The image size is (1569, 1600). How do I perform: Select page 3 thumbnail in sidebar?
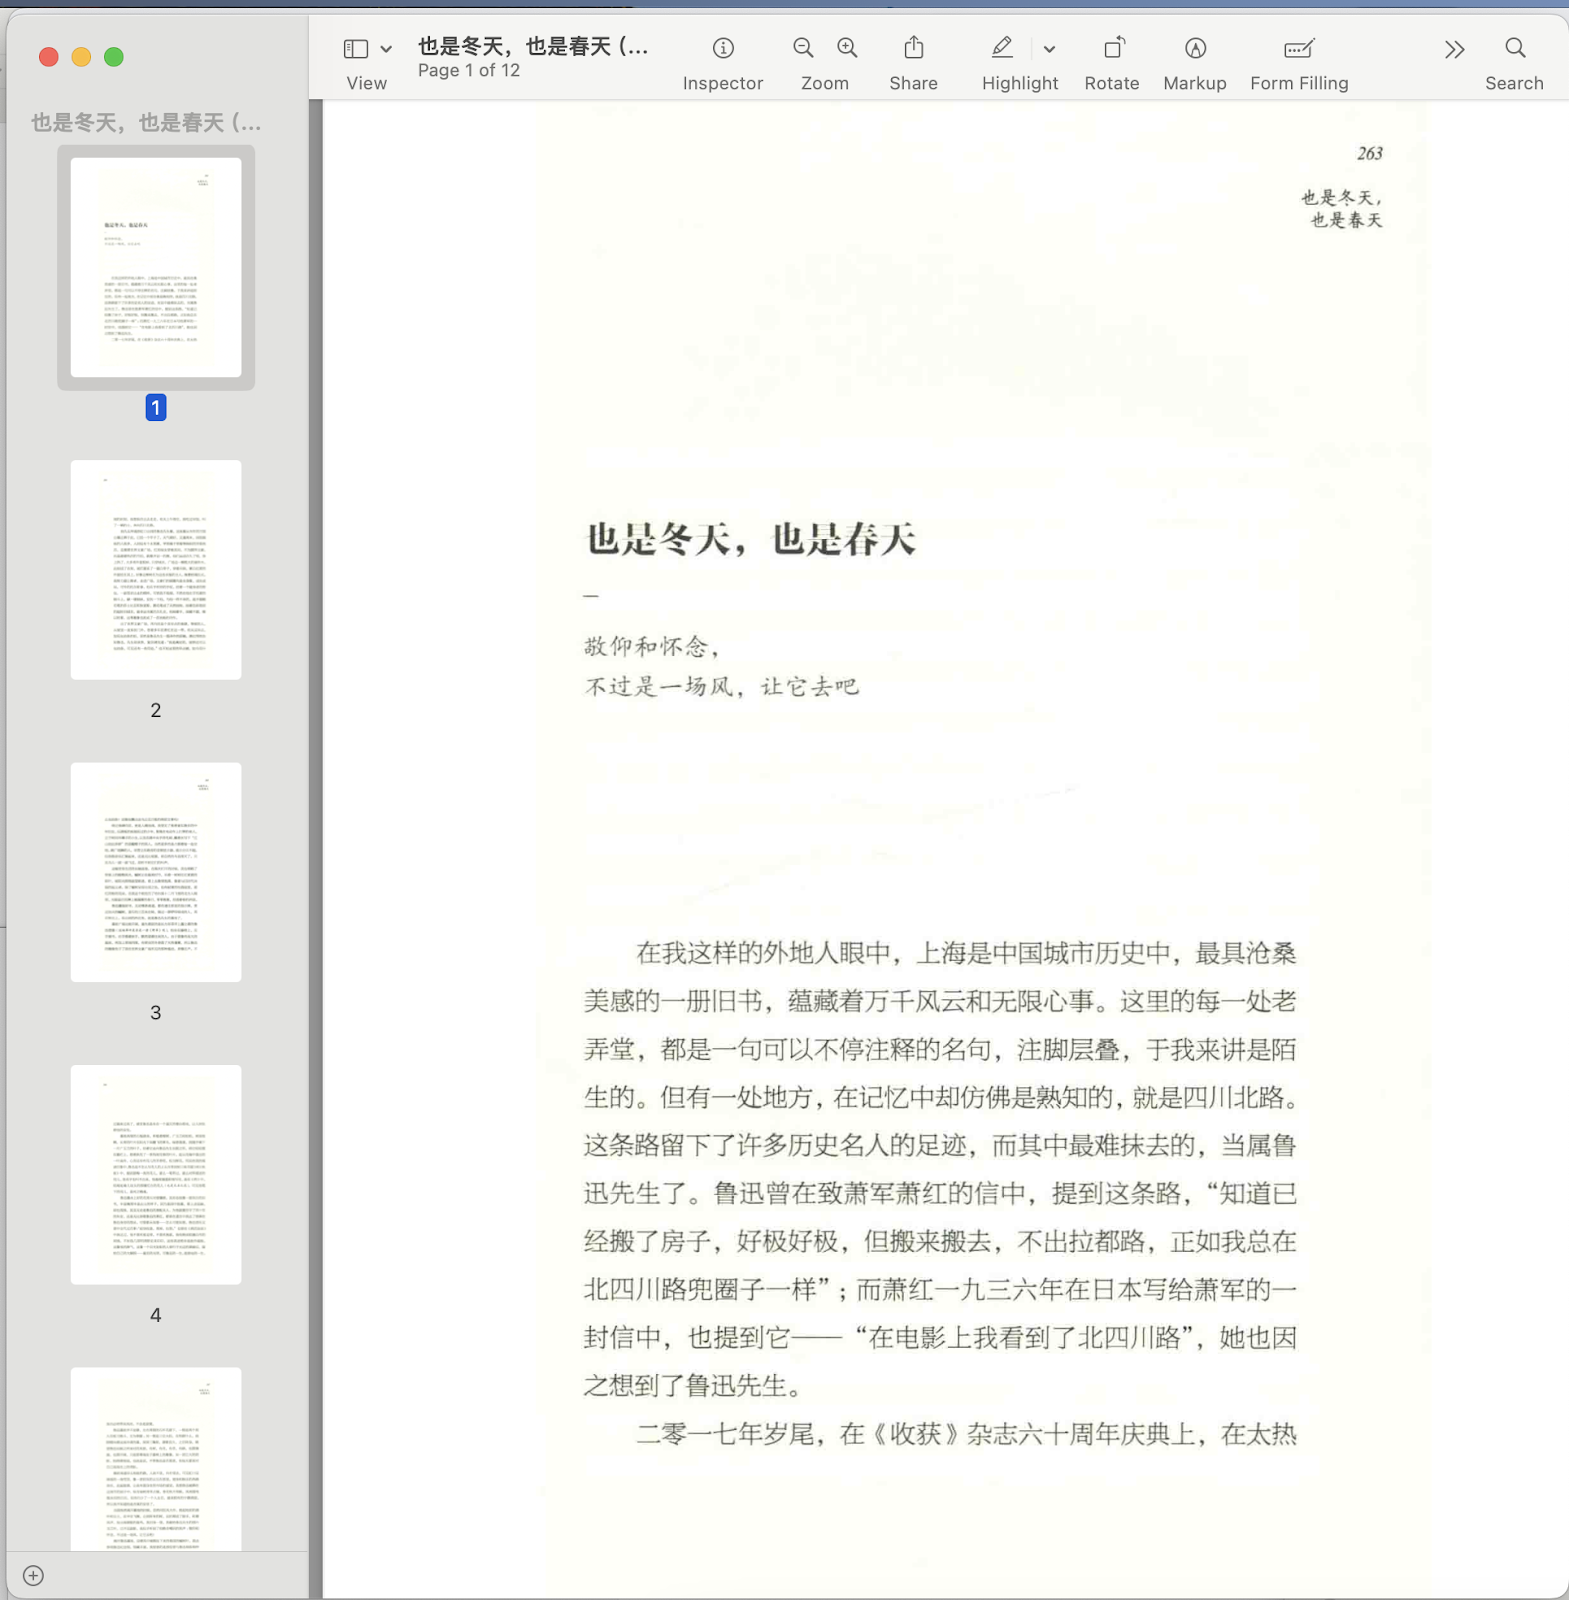pos(156,872)
